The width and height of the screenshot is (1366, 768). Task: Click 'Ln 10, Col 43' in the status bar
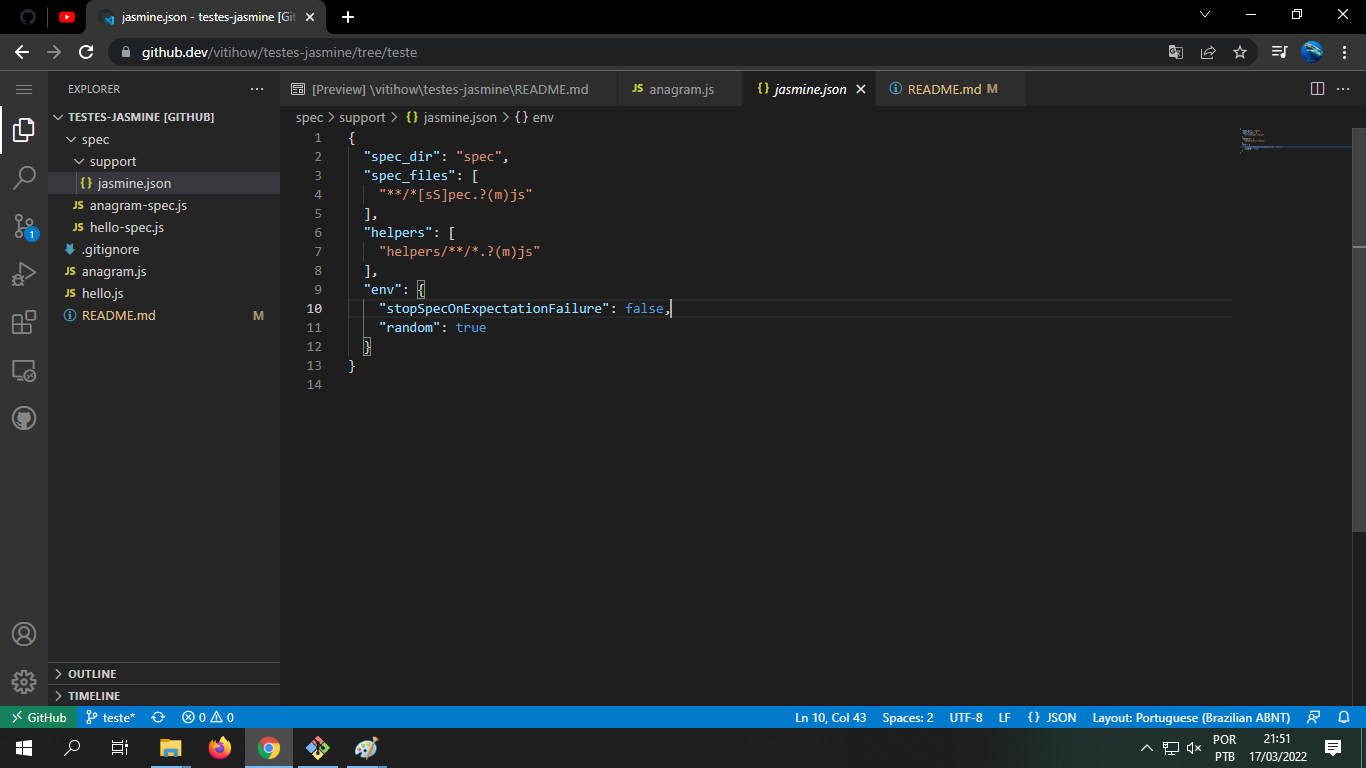click(x=832, y=717)
